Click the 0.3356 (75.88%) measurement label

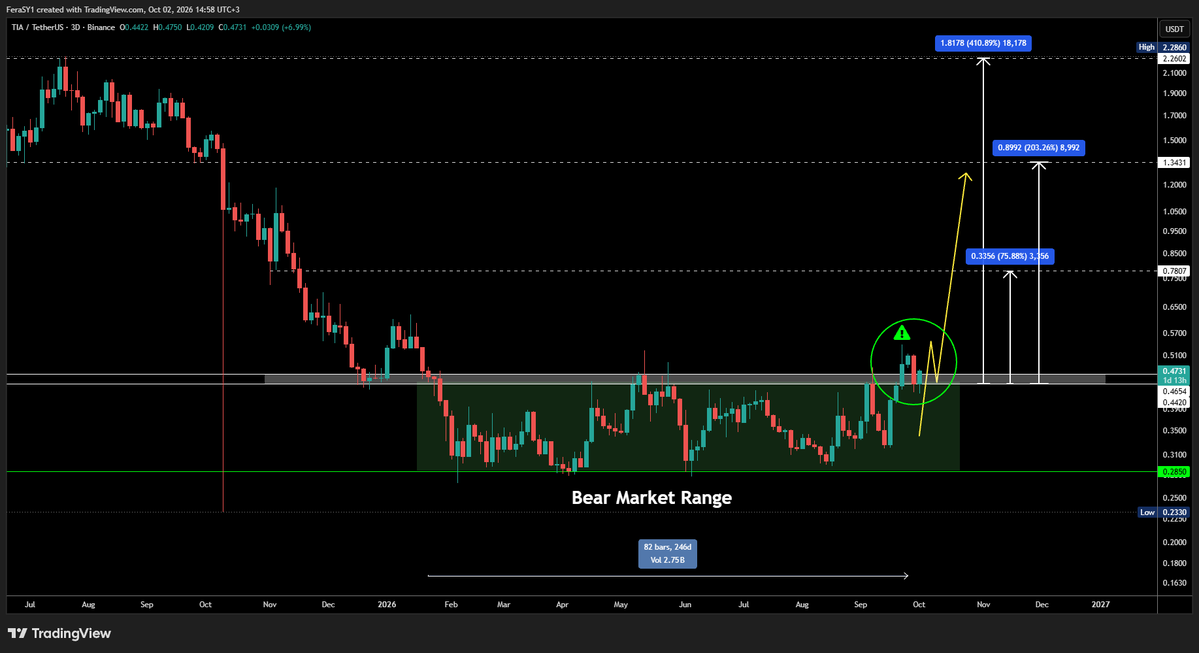coord(1010,256)
